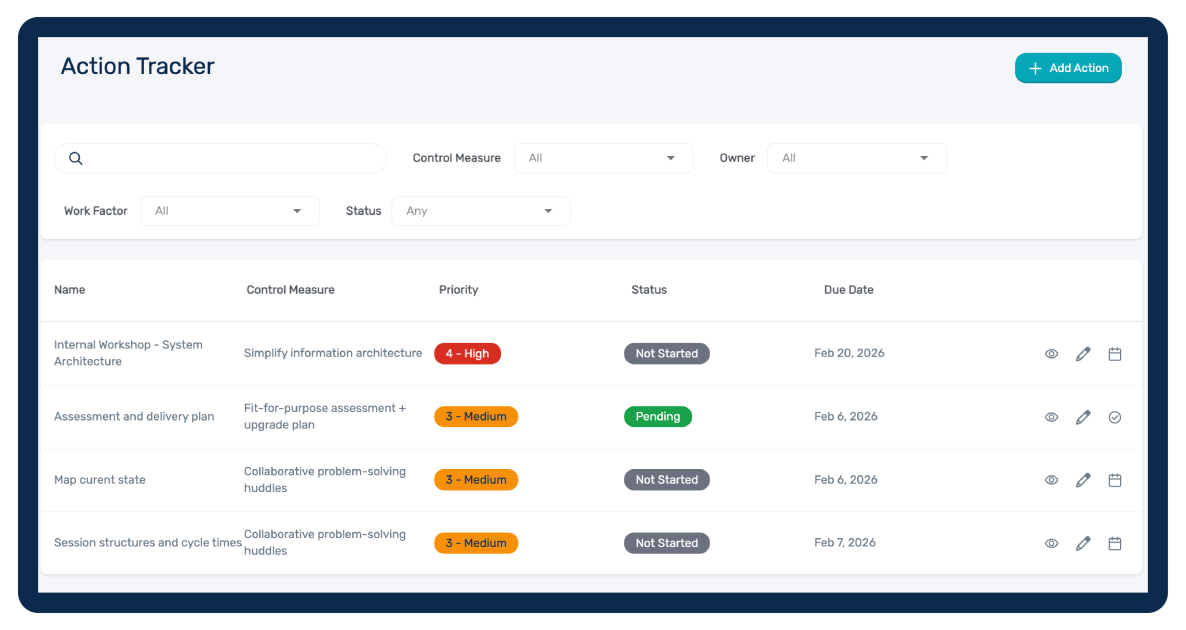The height and width of the screenshot is (630, 1186).
Task: View Session structures row via eye icon
Action: pyautogui.click(x=1051, y=543)
